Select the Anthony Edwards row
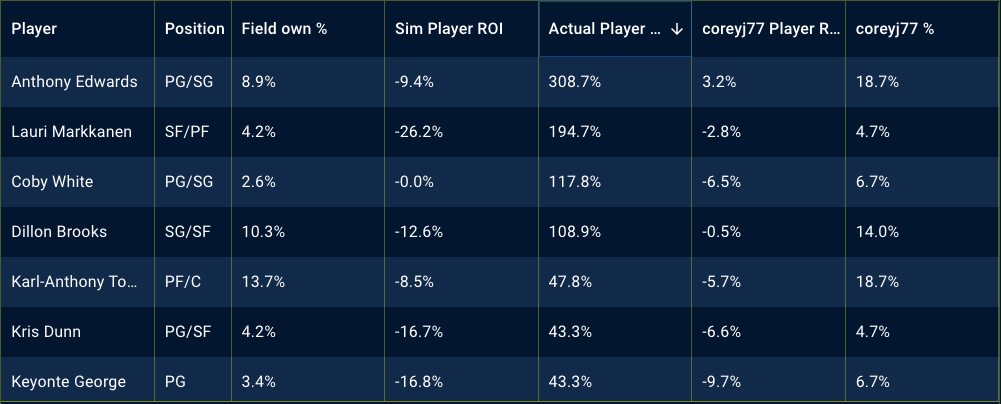This screenshot has width=1001, height=404. tap(74, 82)
